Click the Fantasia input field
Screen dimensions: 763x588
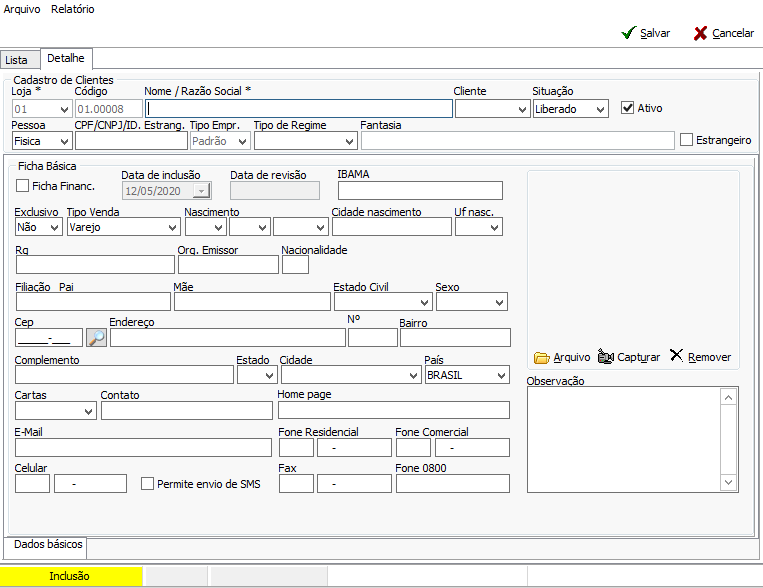pyautogui.click(x=518, y=141)
